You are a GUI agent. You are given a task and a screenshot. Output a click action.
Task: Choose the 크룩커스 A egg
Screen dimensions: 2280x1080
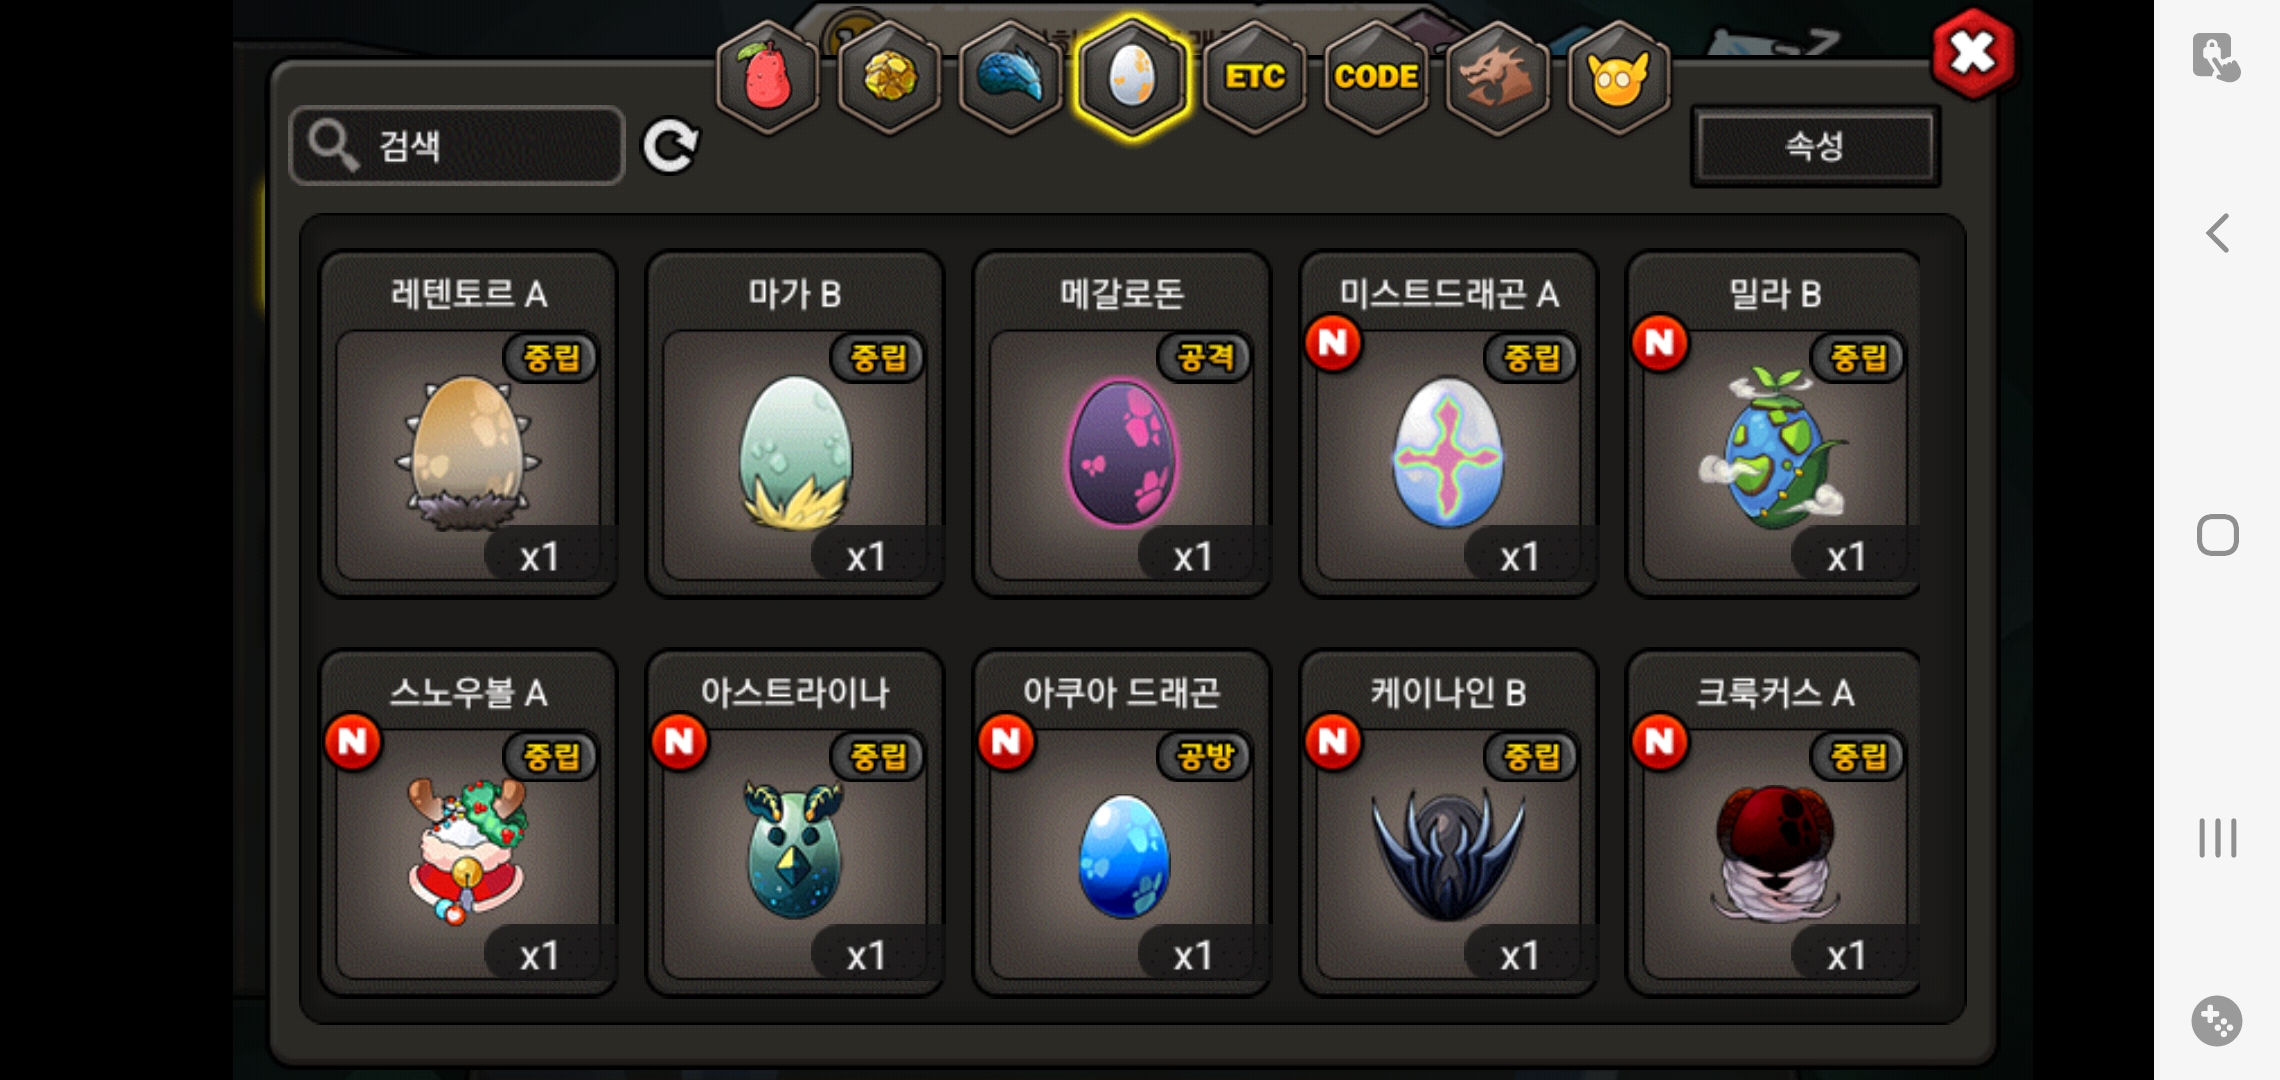click(1775, 823)
